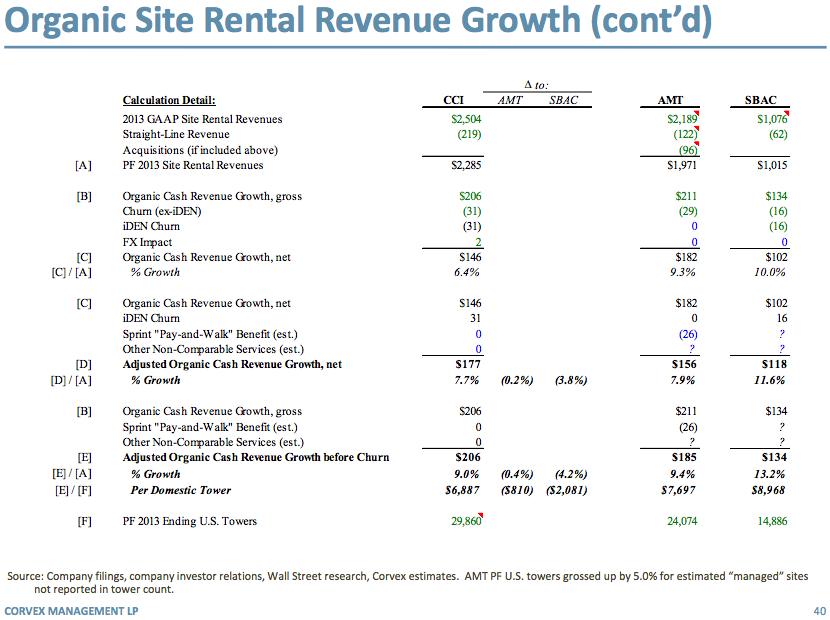
Task: Click the 'Δ to:' label above the italic columns
Action: point(538,86)
